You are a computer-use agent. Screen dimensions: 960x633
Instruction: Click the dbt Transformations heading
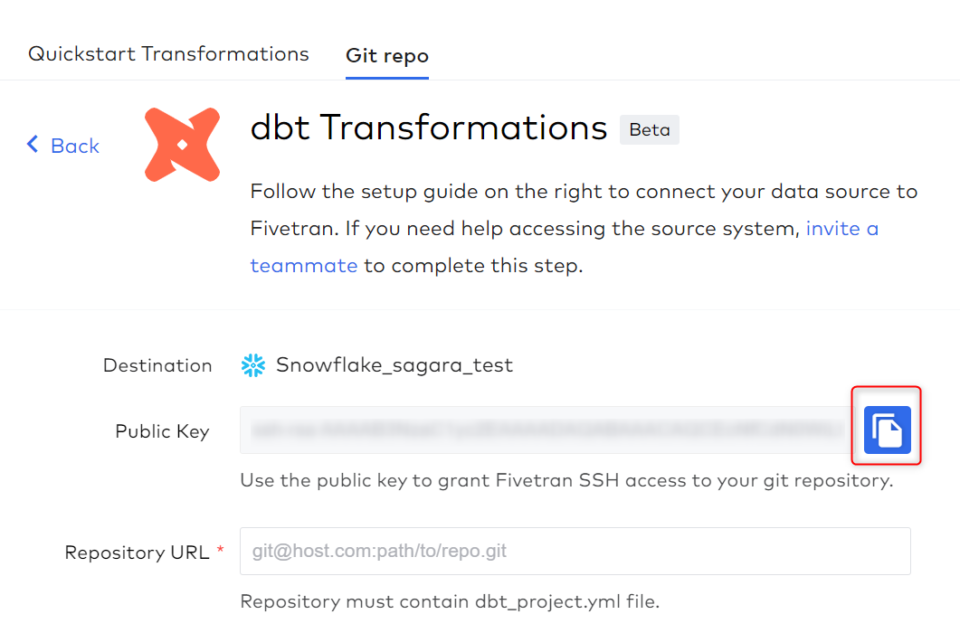427,128
